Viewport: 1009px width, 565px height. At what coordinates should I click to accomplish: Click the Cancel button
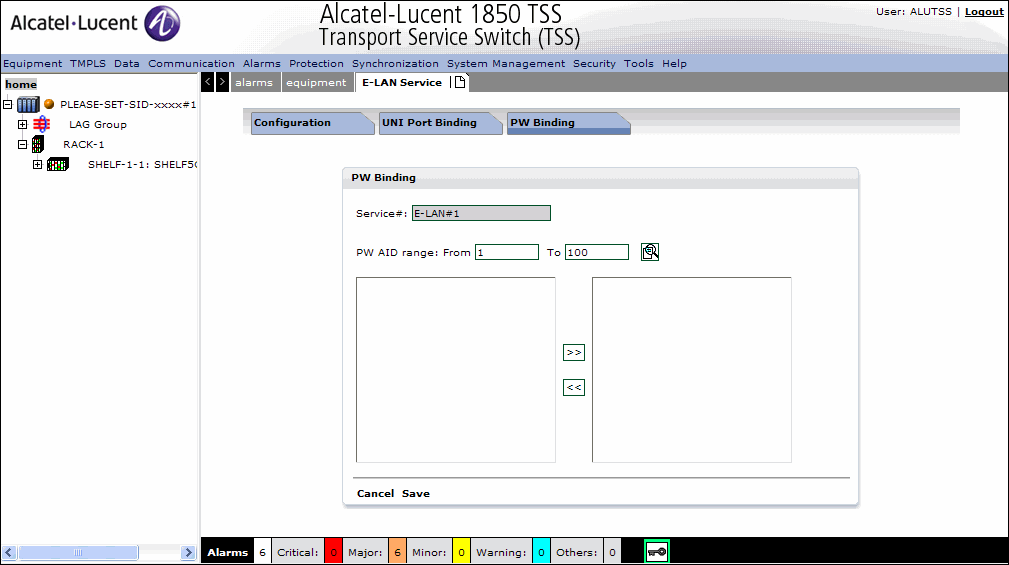[375, 494]
